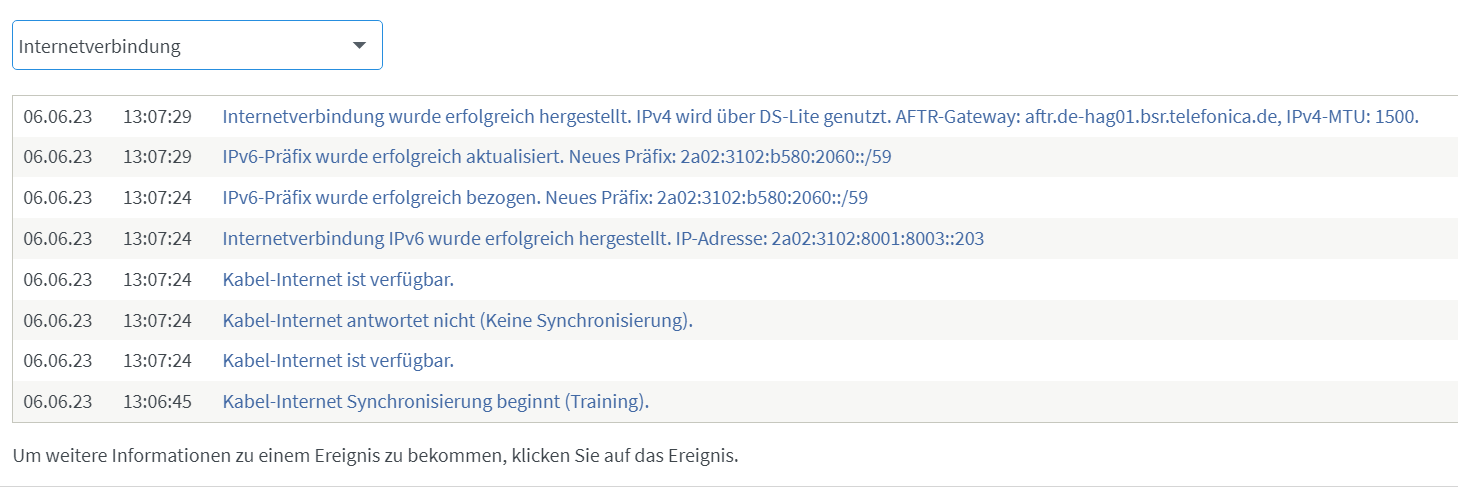Click the IP address 2a02:3102:8001:8003::203
The width and height of the screenshot is (1458, 501).
point(878,239)
